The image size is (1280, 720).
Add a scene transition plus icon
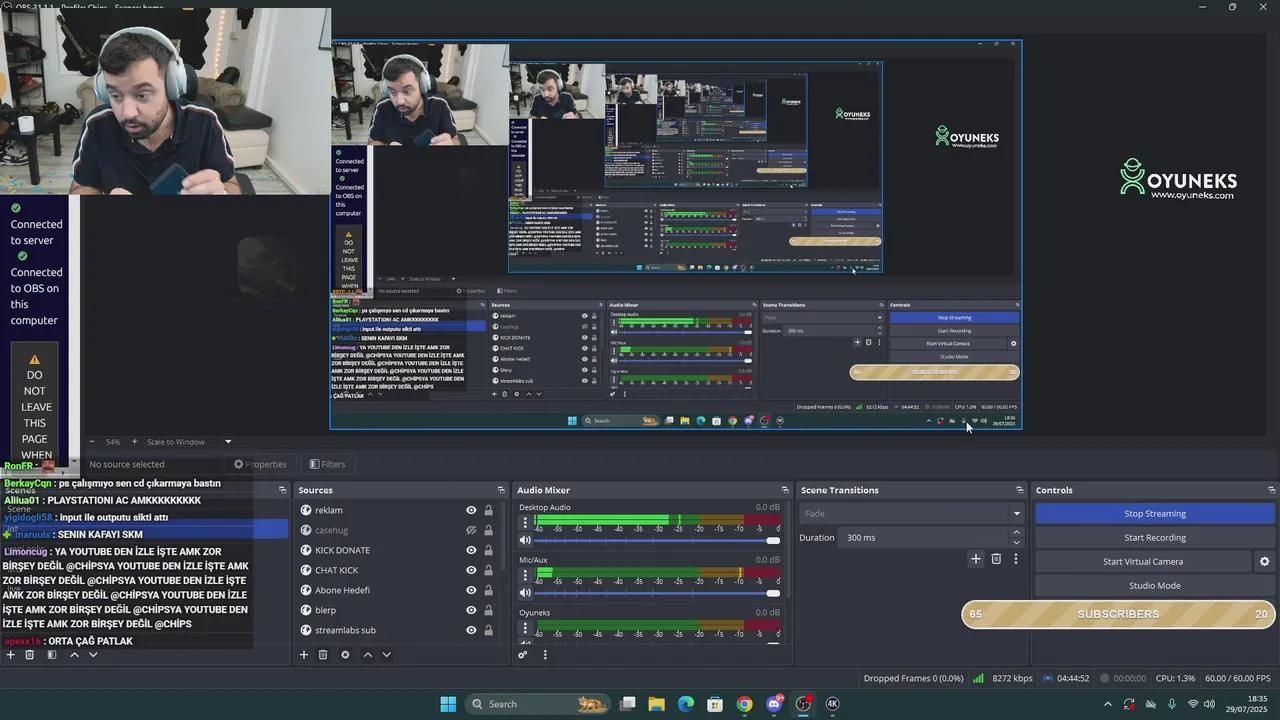point(976,559)
